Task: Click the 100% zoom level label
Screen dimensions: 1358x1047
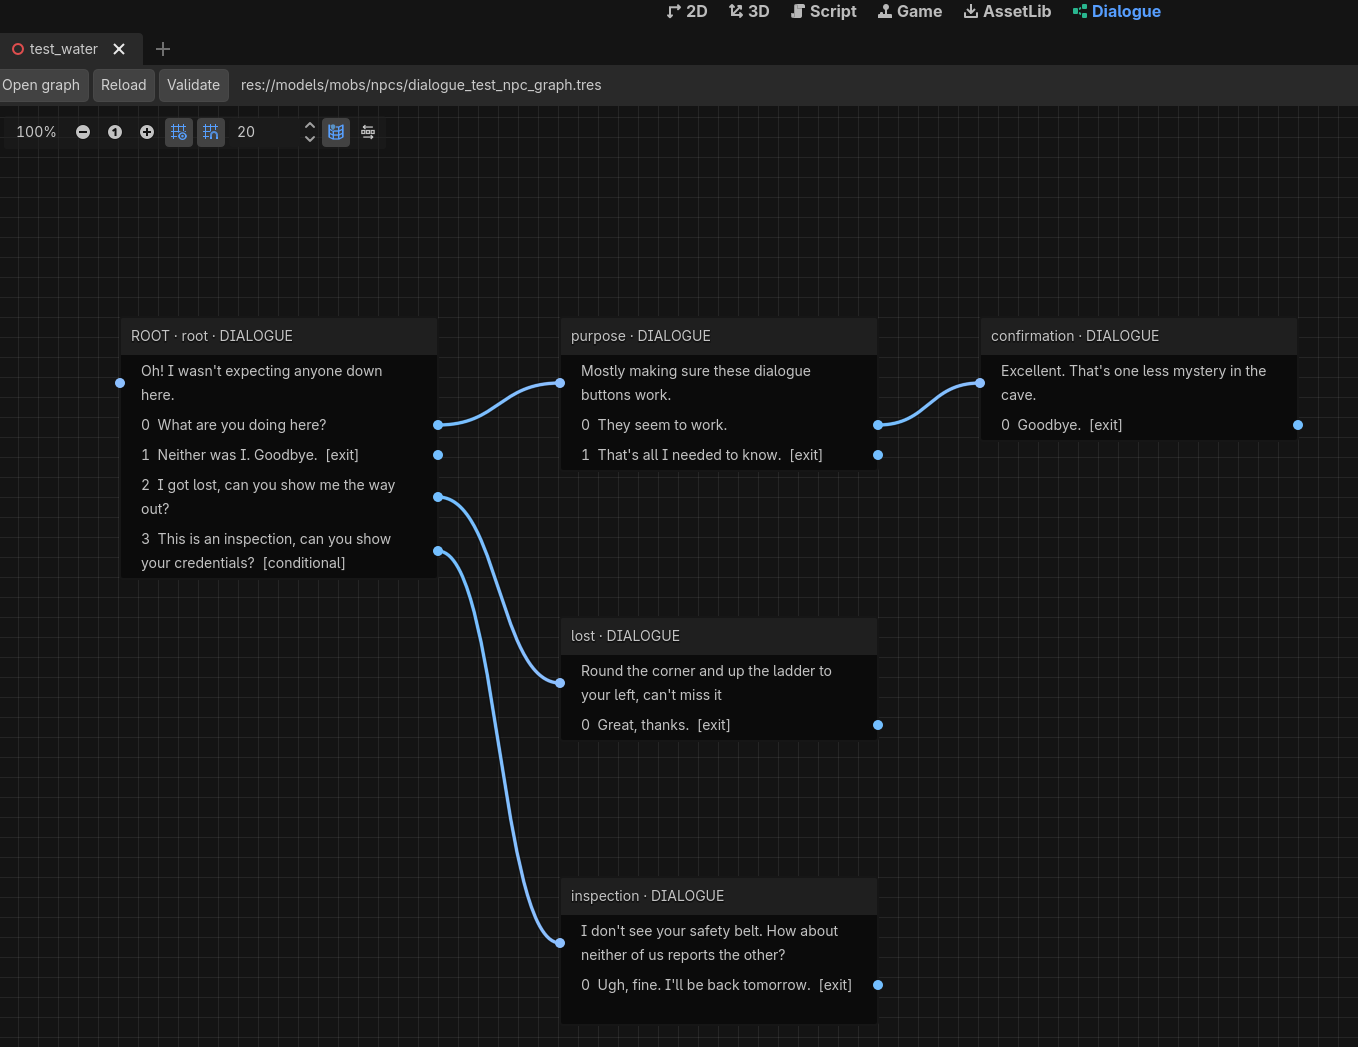Action: click(36, 132)
